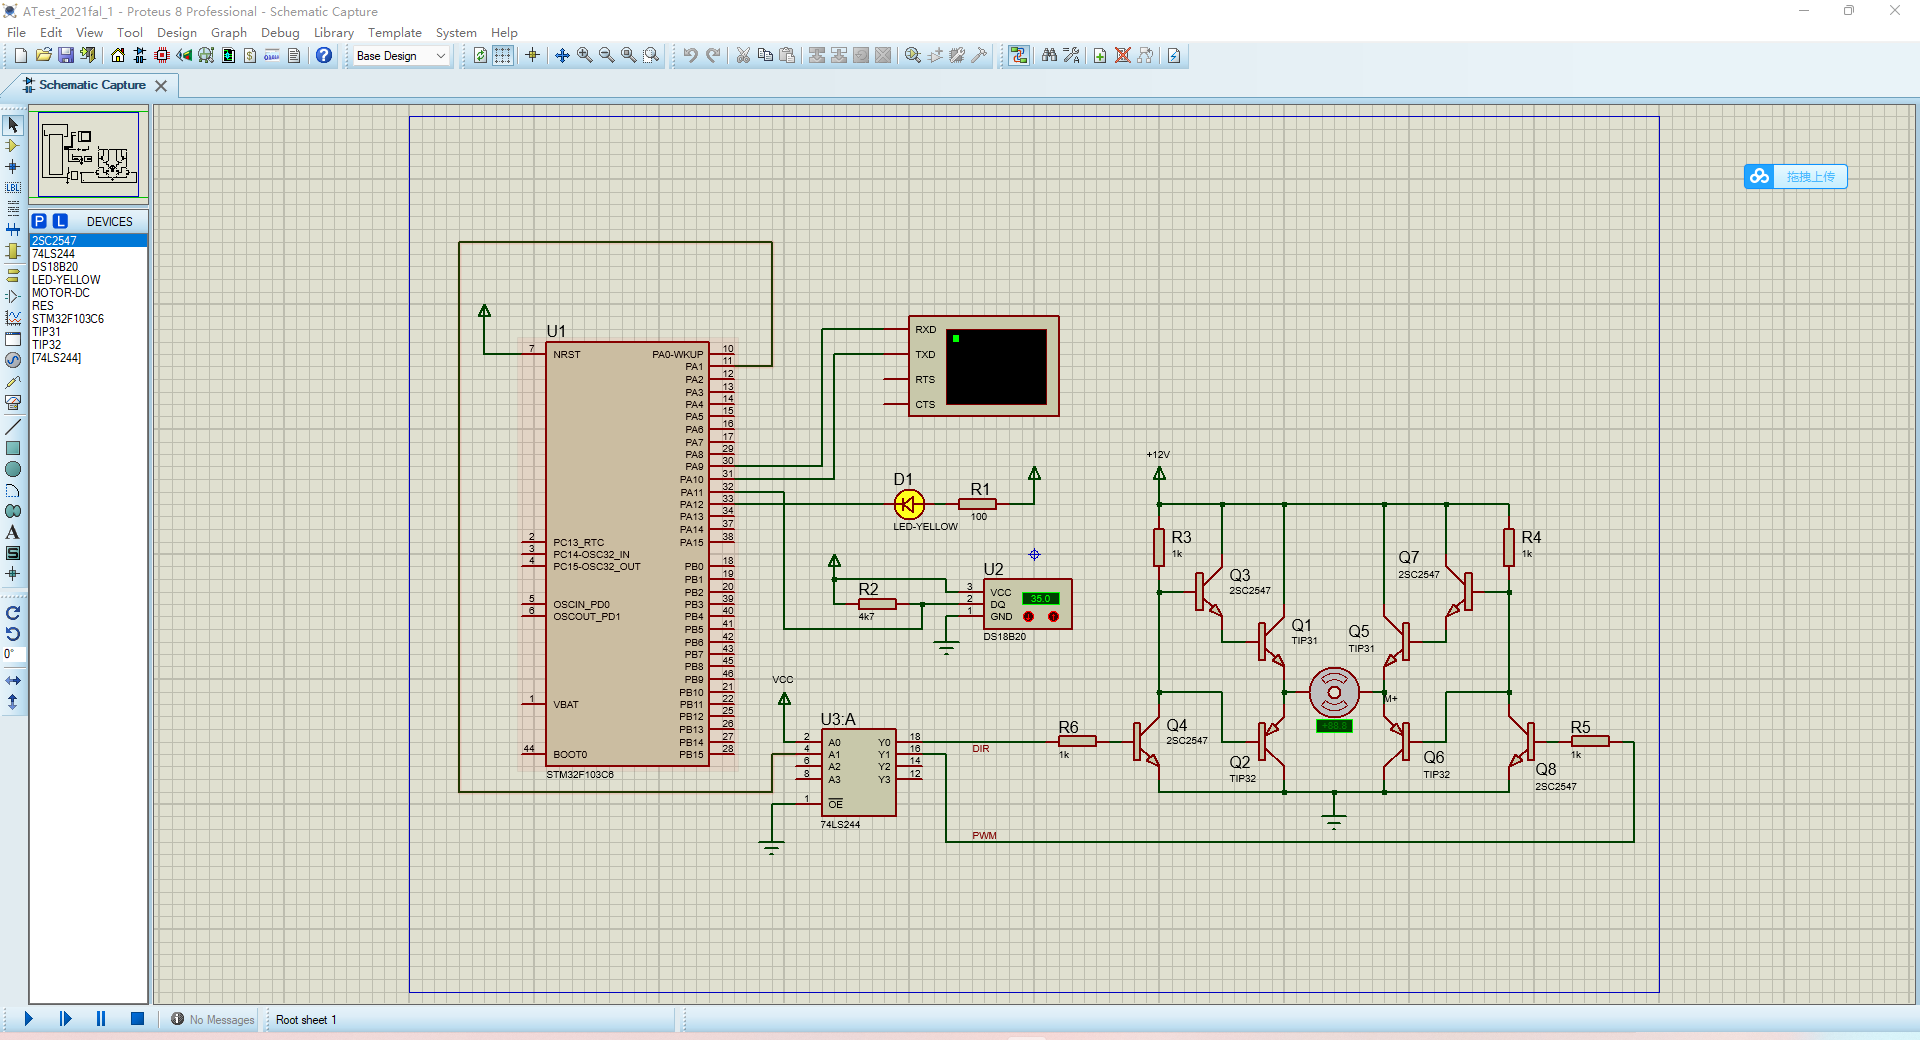Run the simulation with Play button
Image resolution: width=1920 pixels, height=1040 pixels.
29,1019
